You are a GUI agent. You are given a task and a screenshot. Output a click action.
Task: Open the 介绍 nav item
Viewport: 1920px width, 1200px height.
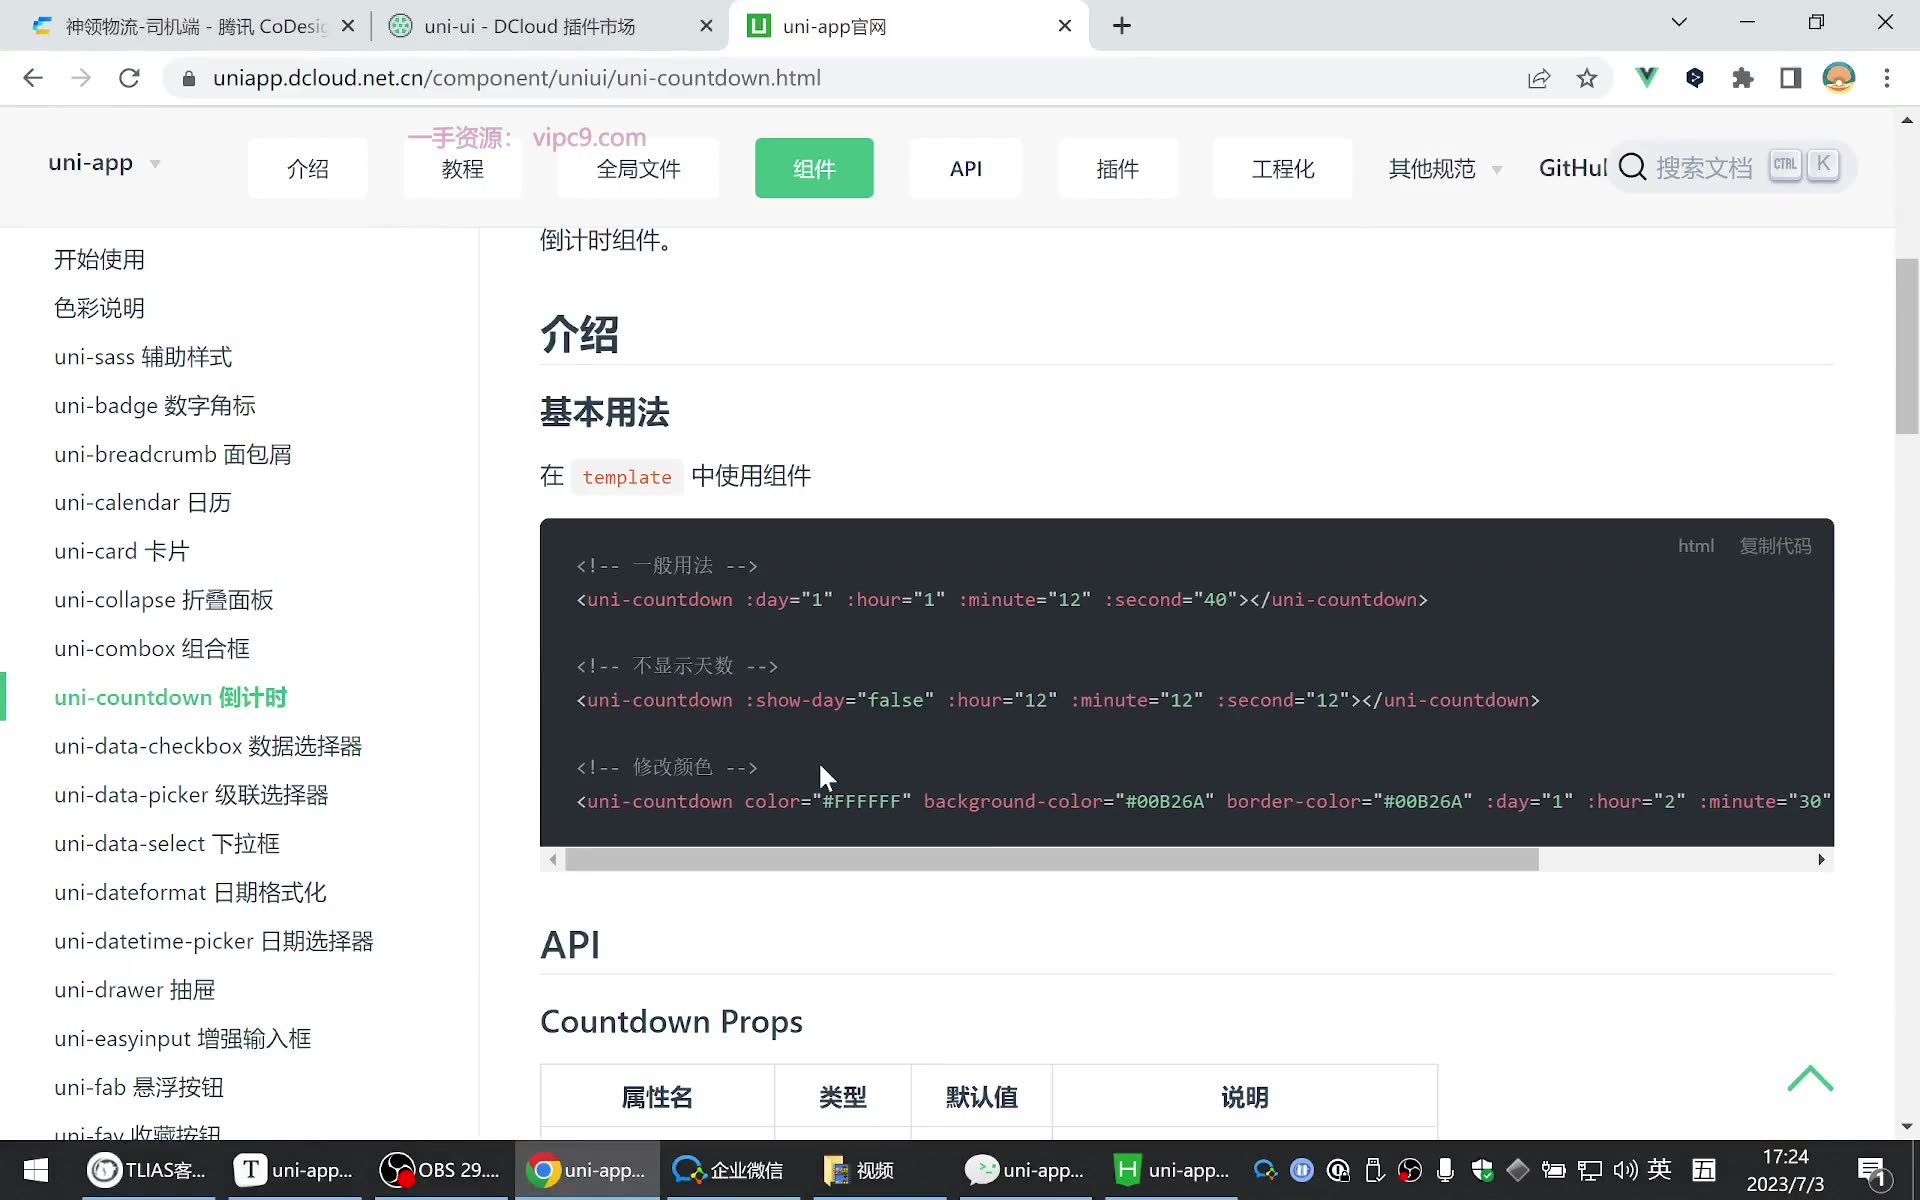tap(307, 168)
